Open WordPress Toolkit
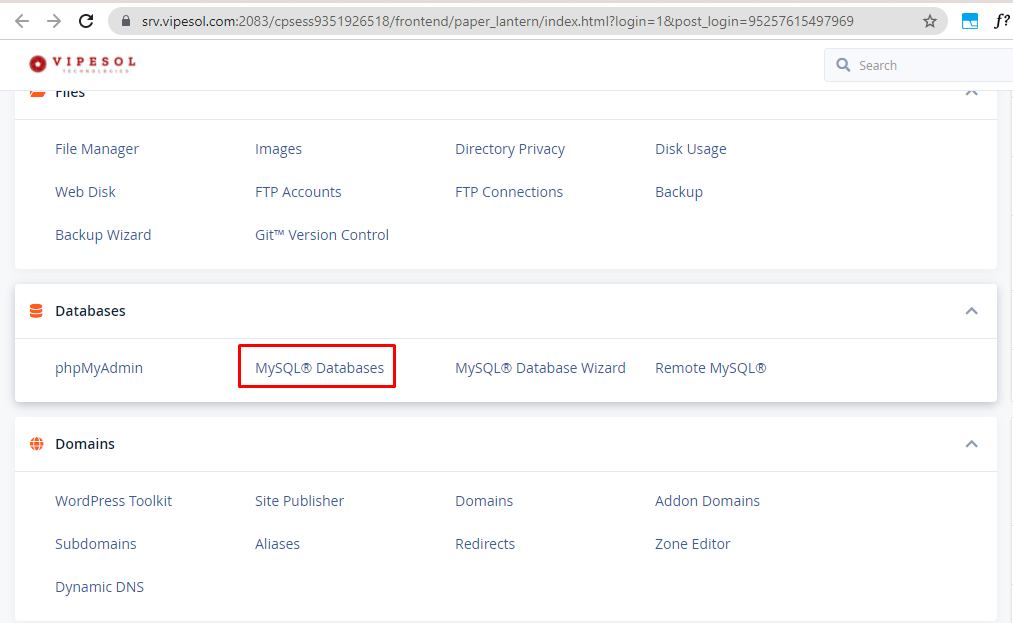The width and height of the screenshot is (1013, 623). (x=113, y=501)
